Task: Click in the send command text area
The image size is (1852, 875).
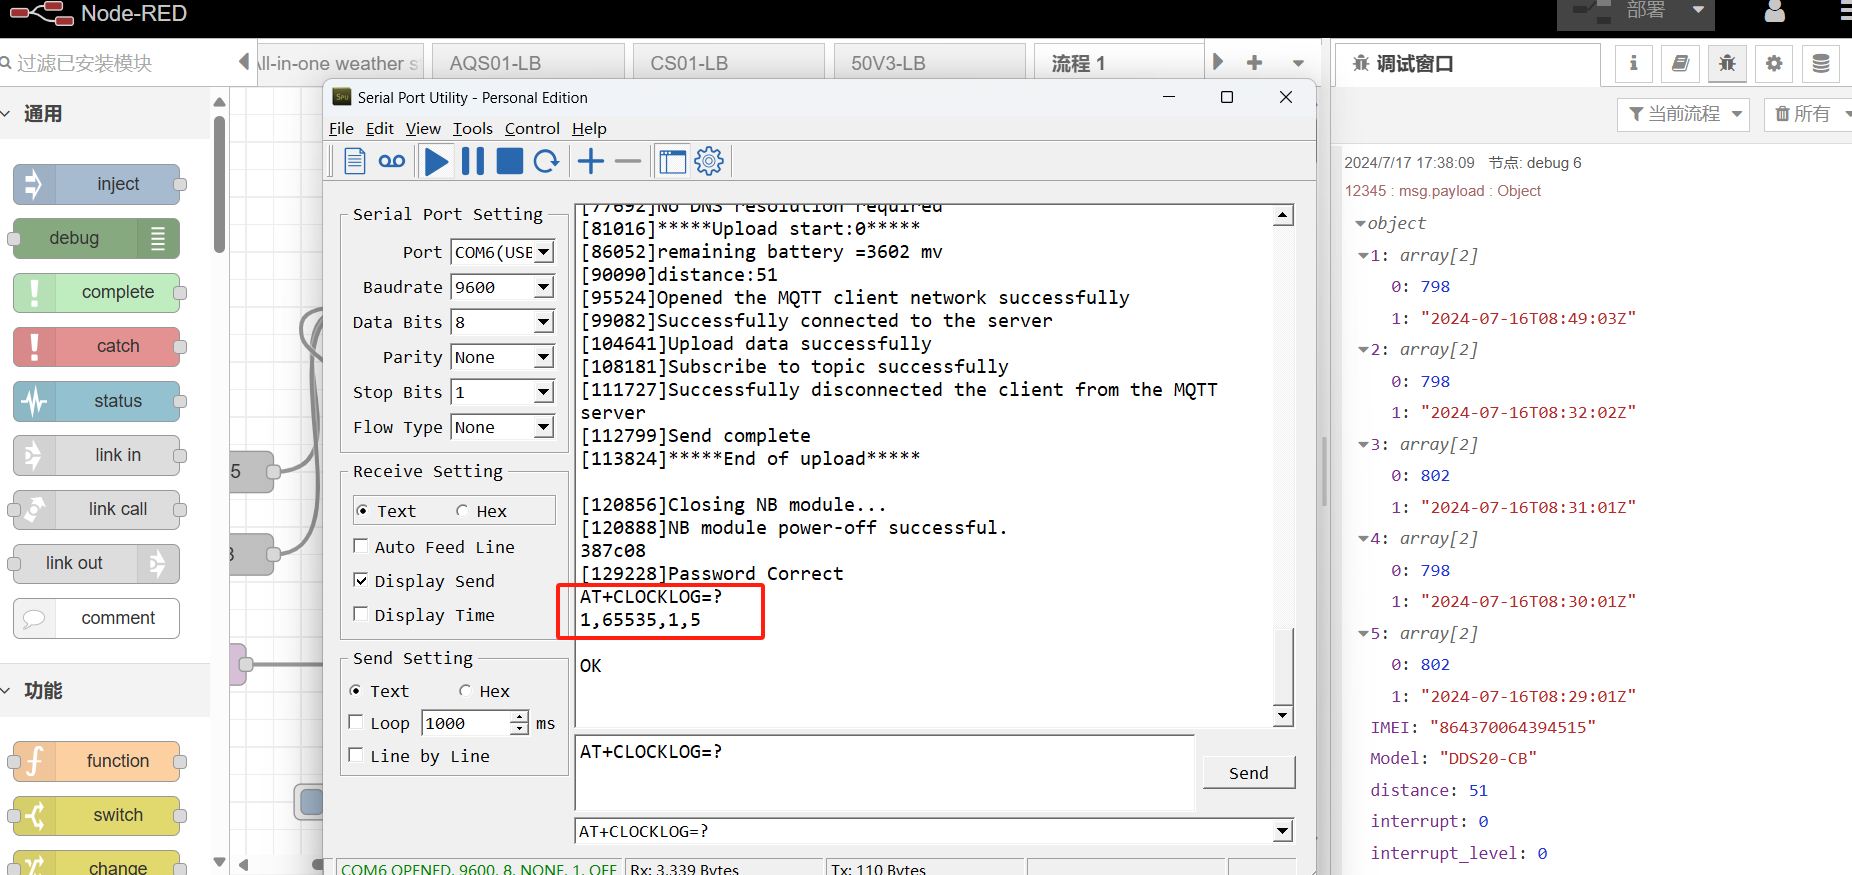Action: (885, 772)
